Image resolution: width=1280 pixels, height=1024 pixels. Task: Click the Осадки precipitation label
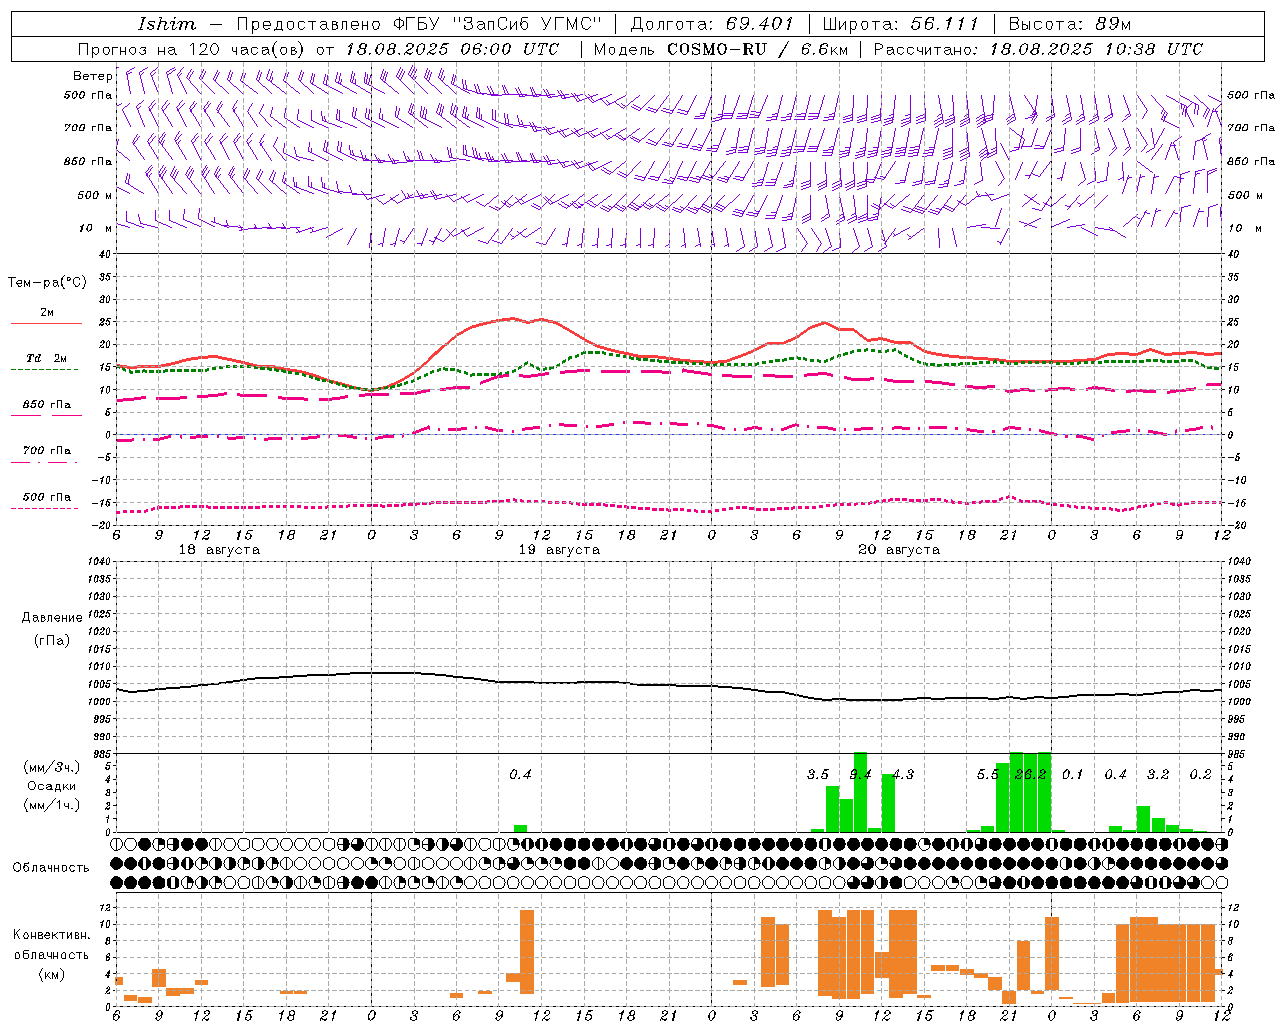52,786
